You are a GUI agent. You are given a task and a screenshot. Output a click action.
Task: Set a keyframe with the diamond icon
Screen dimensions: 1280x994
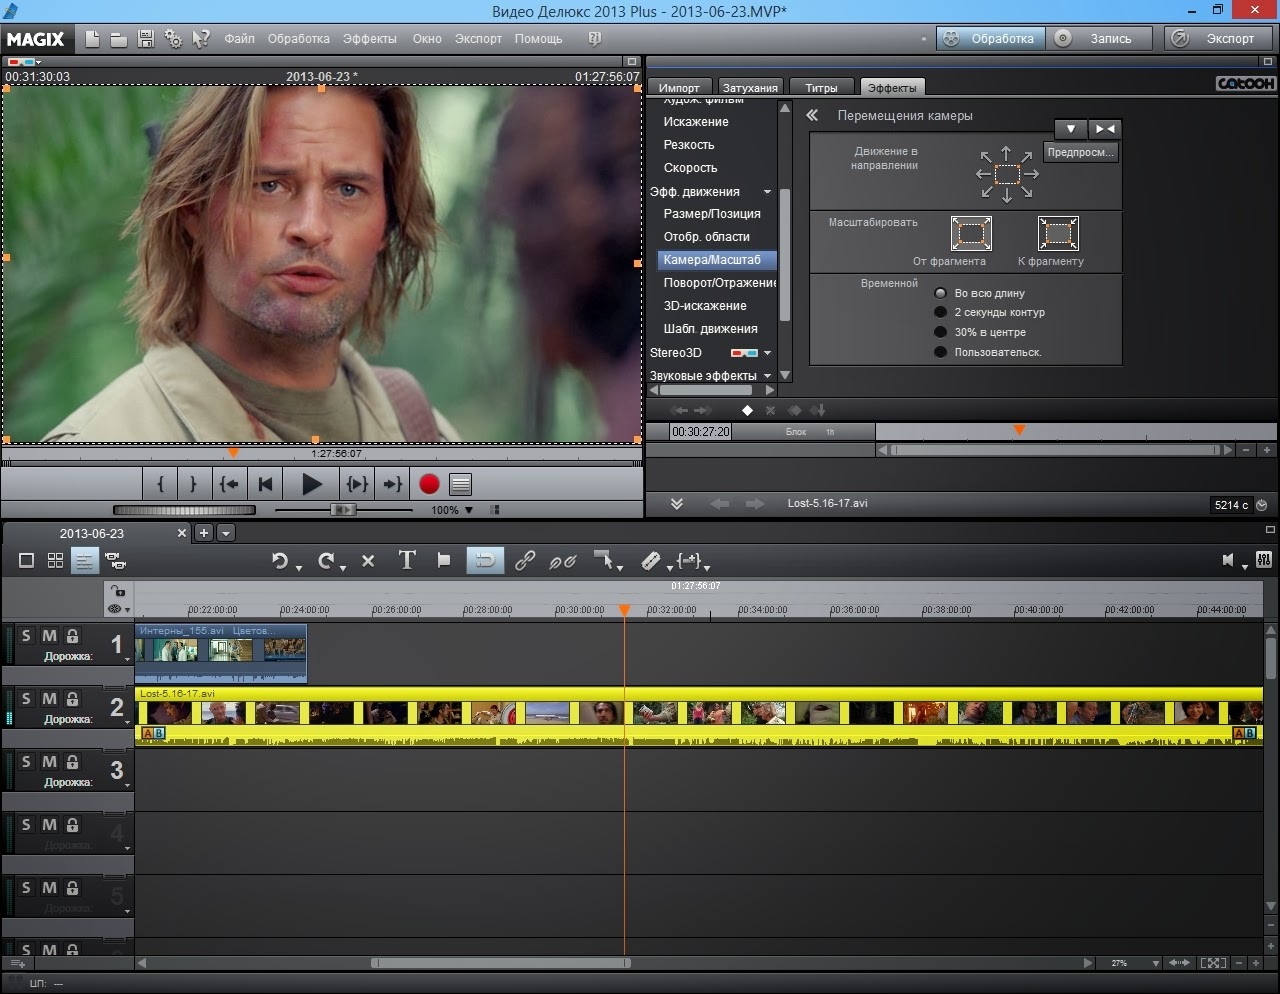tap(747, 410)
